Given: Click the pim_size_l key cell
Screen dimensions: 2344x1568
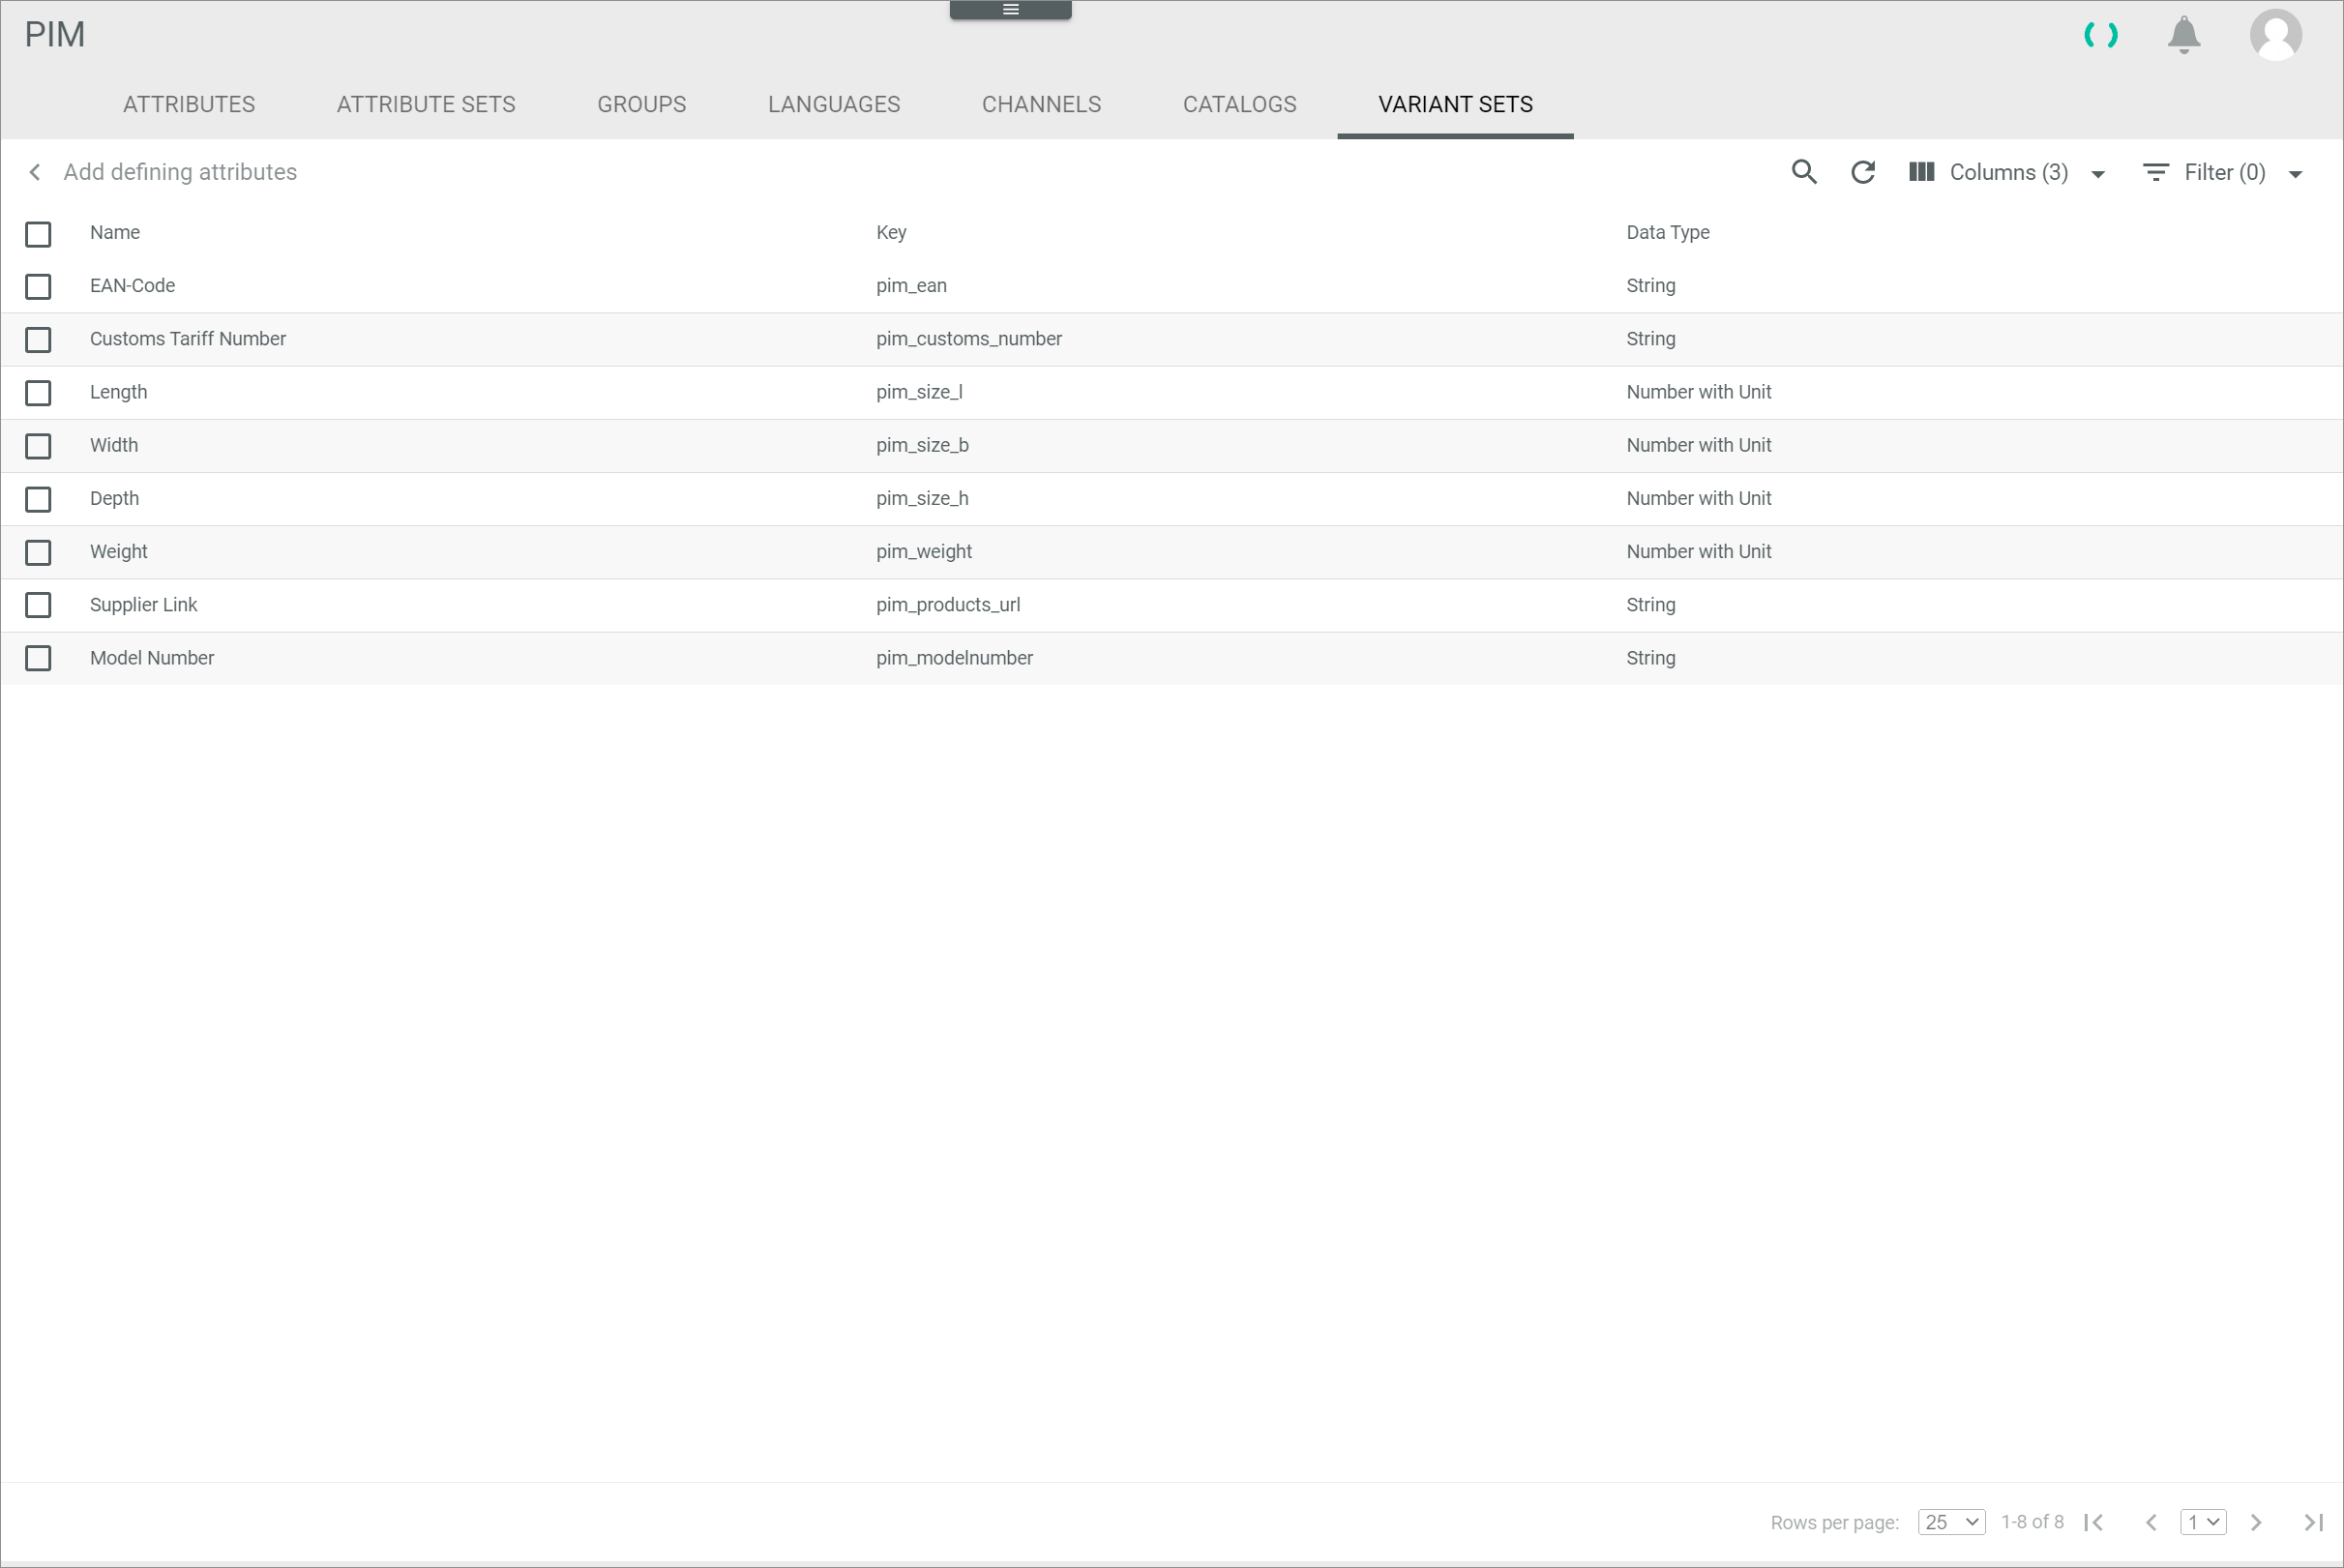Looking at the screenshot, I should click(919, 391).
